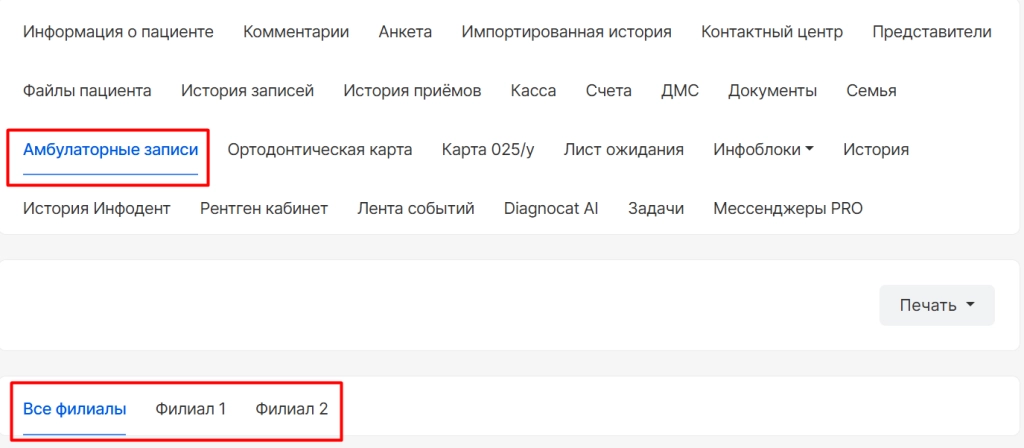Select the Филиал 2 branch tab
The width and height of the screenshot is (1024, 448).
pyautogui.click(x=291, y=409)
